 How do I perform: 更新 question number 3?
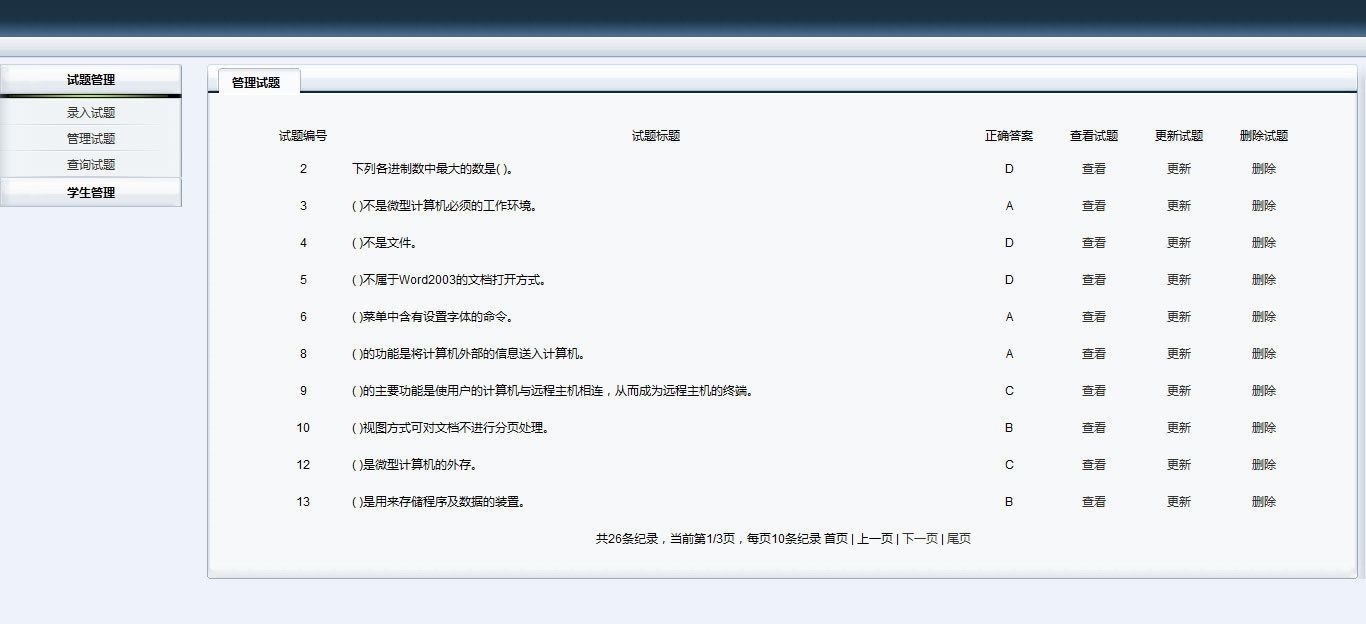(1178, 205)
